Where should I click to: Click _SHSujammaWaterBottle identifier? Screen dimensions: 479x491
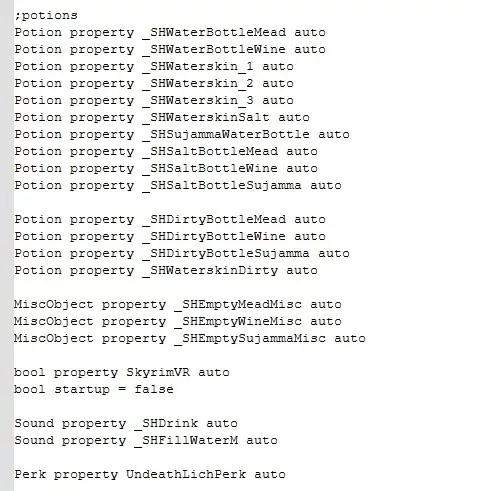(226, 135)
